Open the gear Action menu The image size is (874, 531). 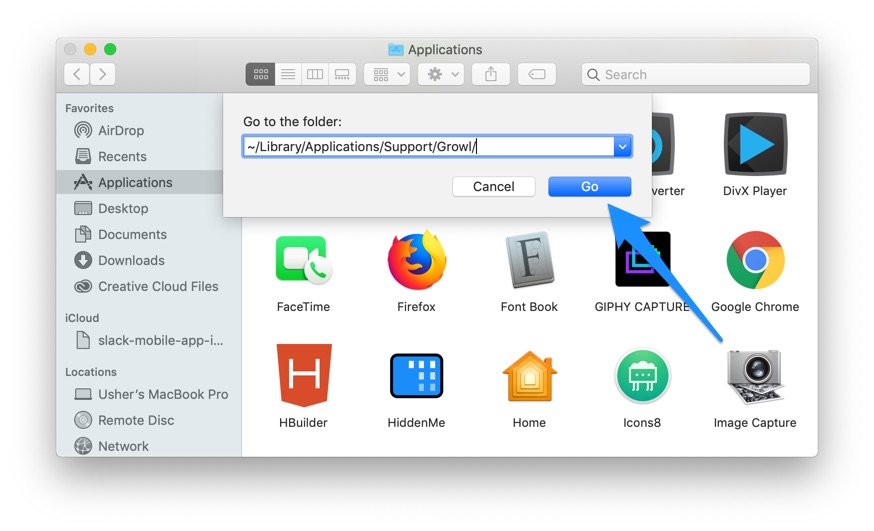tap(441, 74)
